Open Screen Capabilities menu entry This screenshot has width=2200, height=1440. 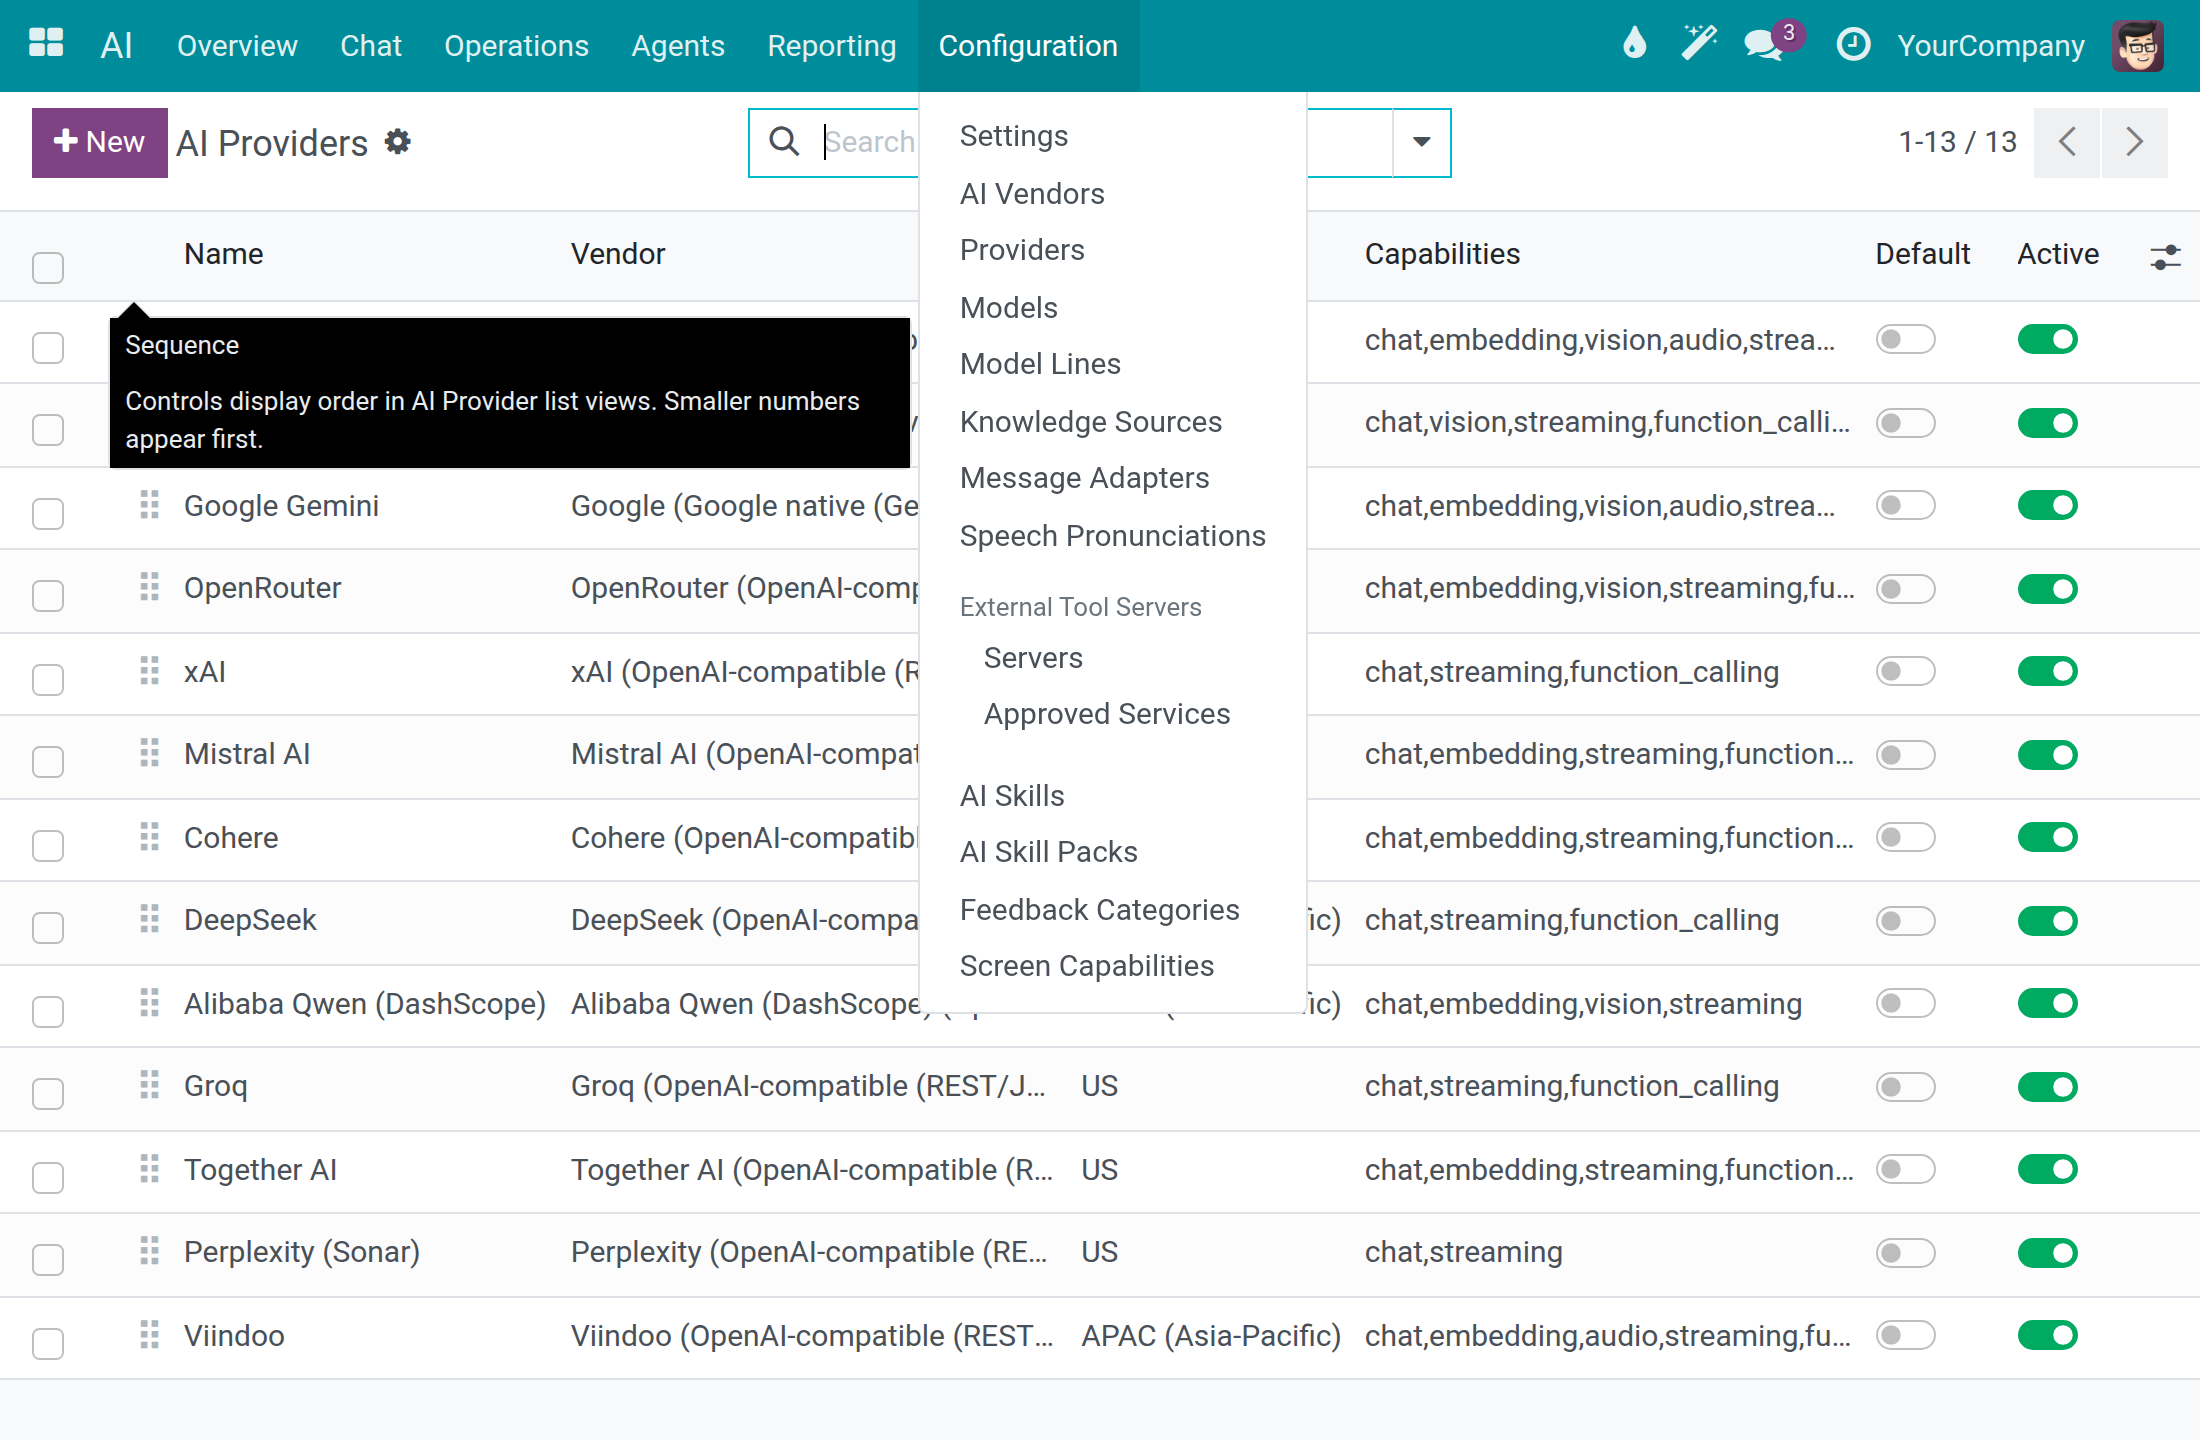pyautogui.click(x=1086, y=966)
